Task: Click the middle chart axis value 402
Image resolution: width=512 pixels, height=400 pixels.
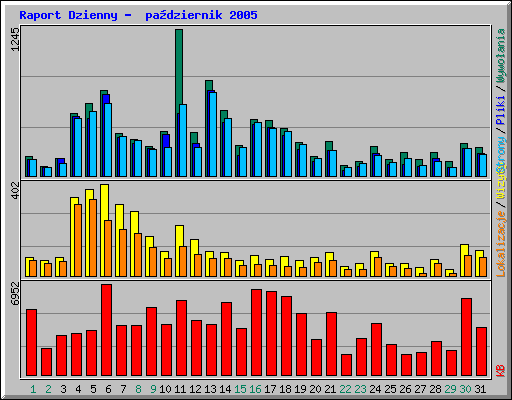Action: point(15,191)
